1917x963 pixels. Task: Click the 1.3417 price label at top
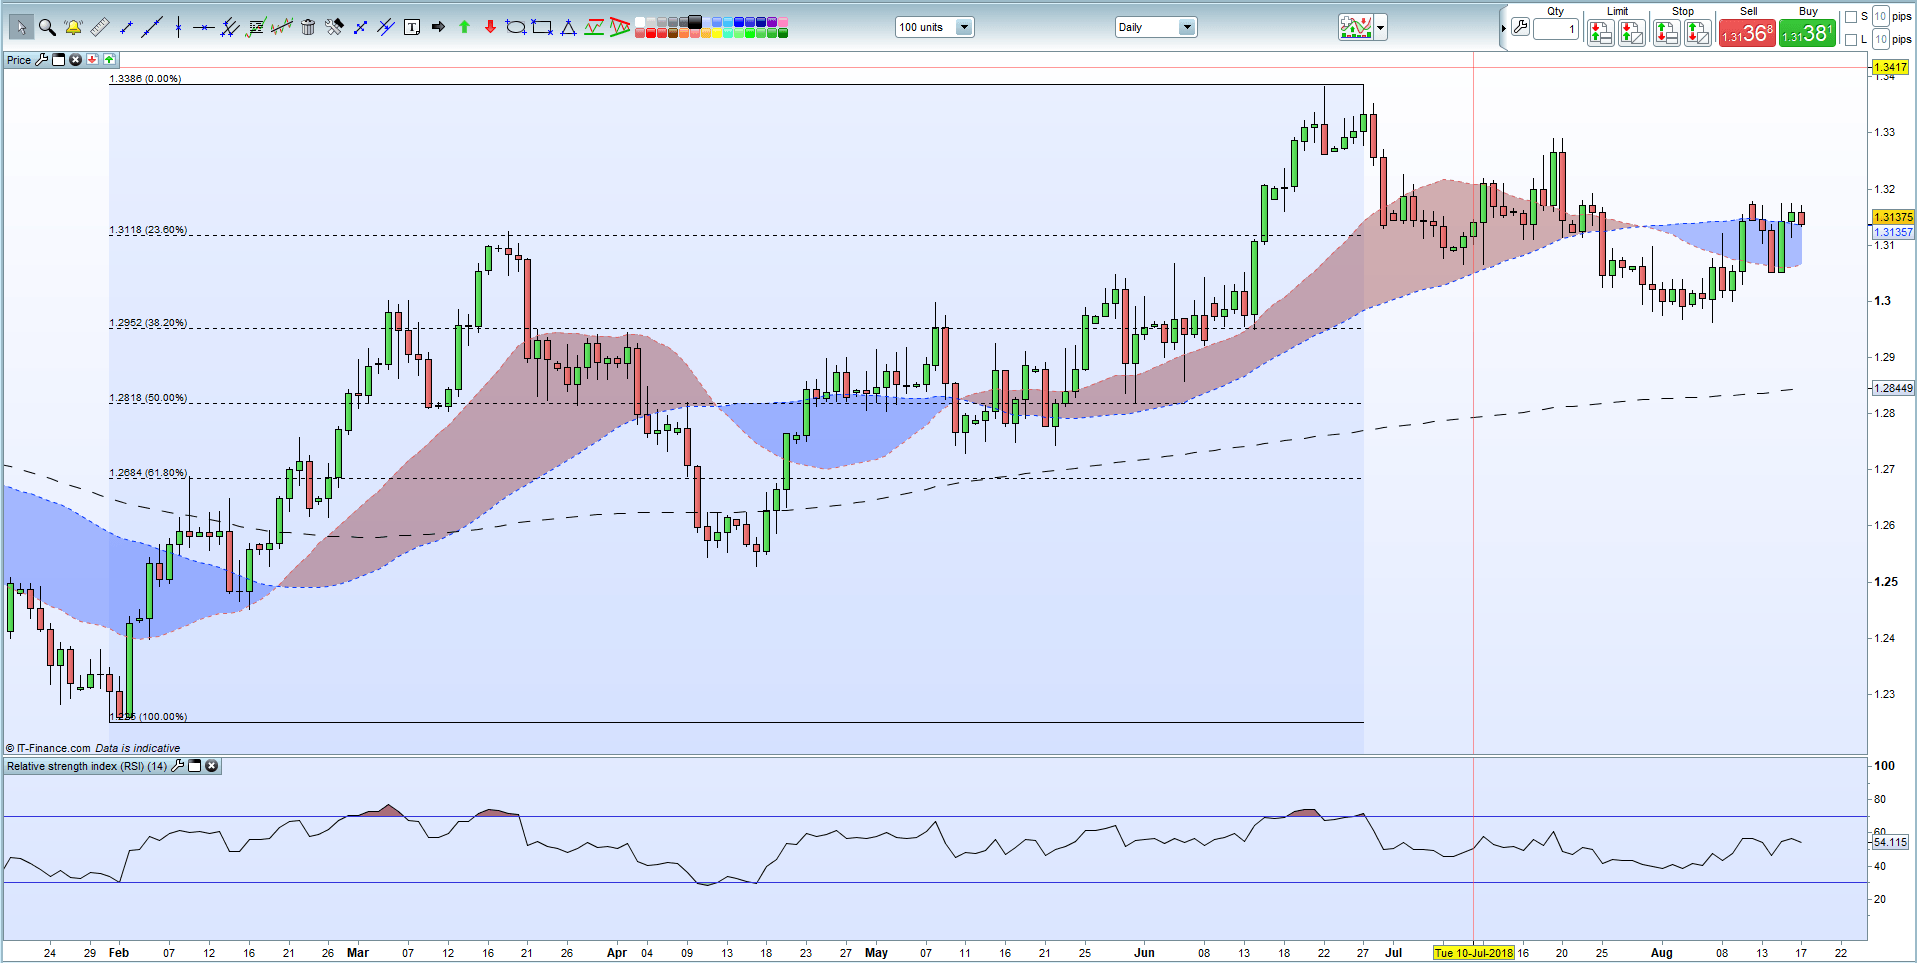(1890, 67)
